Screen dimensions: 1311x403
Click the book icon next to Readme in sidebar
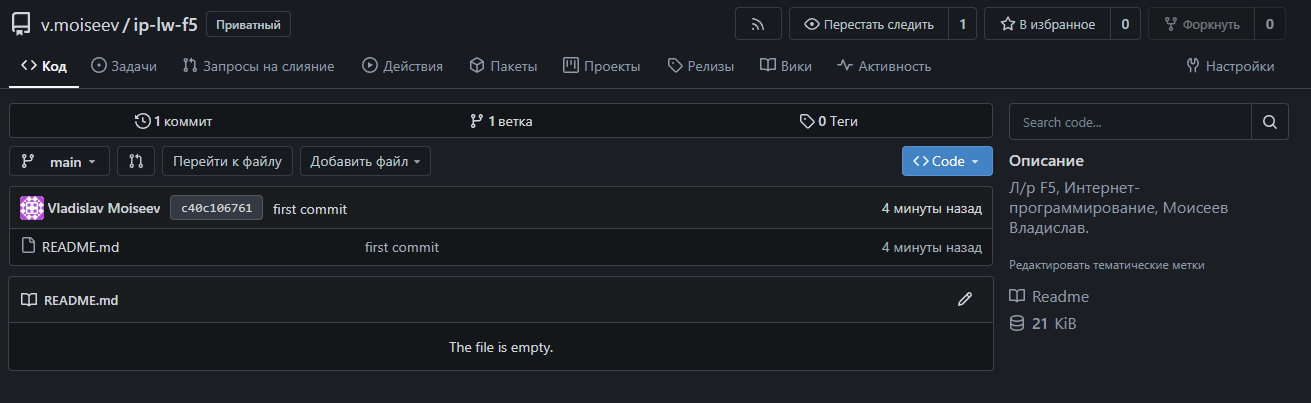pyautogui.click(x=1017, y=296)
